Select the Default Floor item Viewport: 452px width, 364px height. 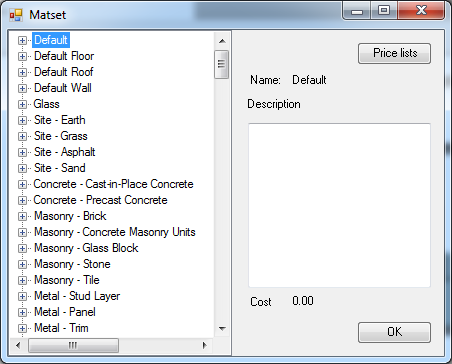[x=64, y=56]
